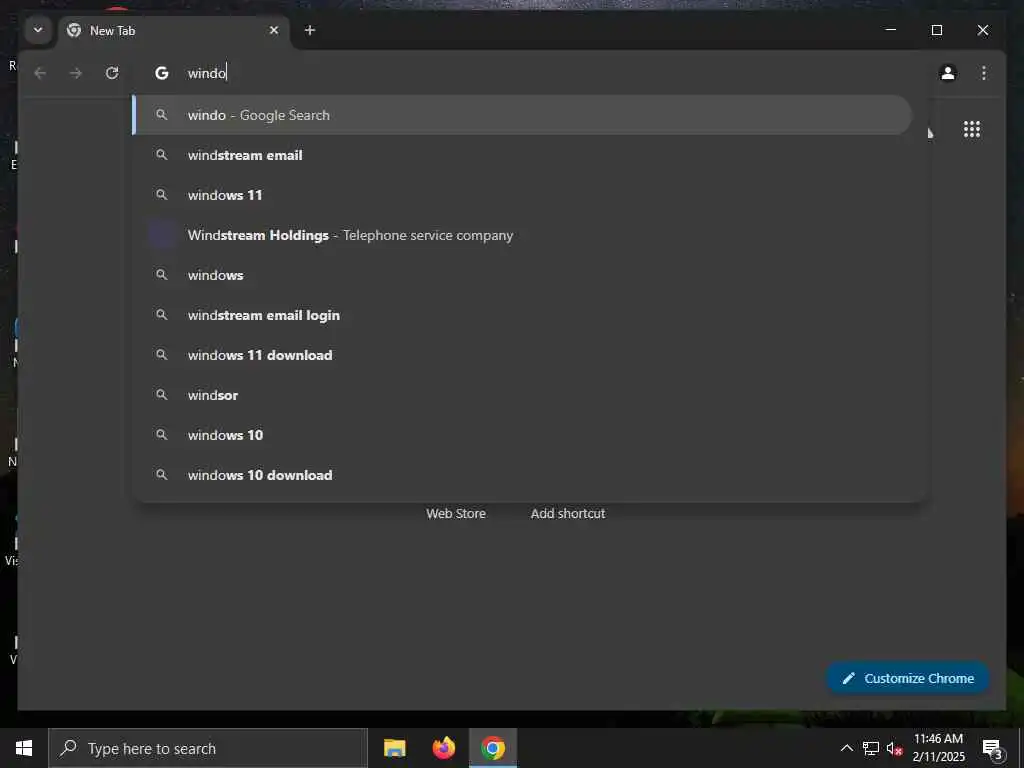Click the Chrome taskbar icon

[x=493, y=748]
